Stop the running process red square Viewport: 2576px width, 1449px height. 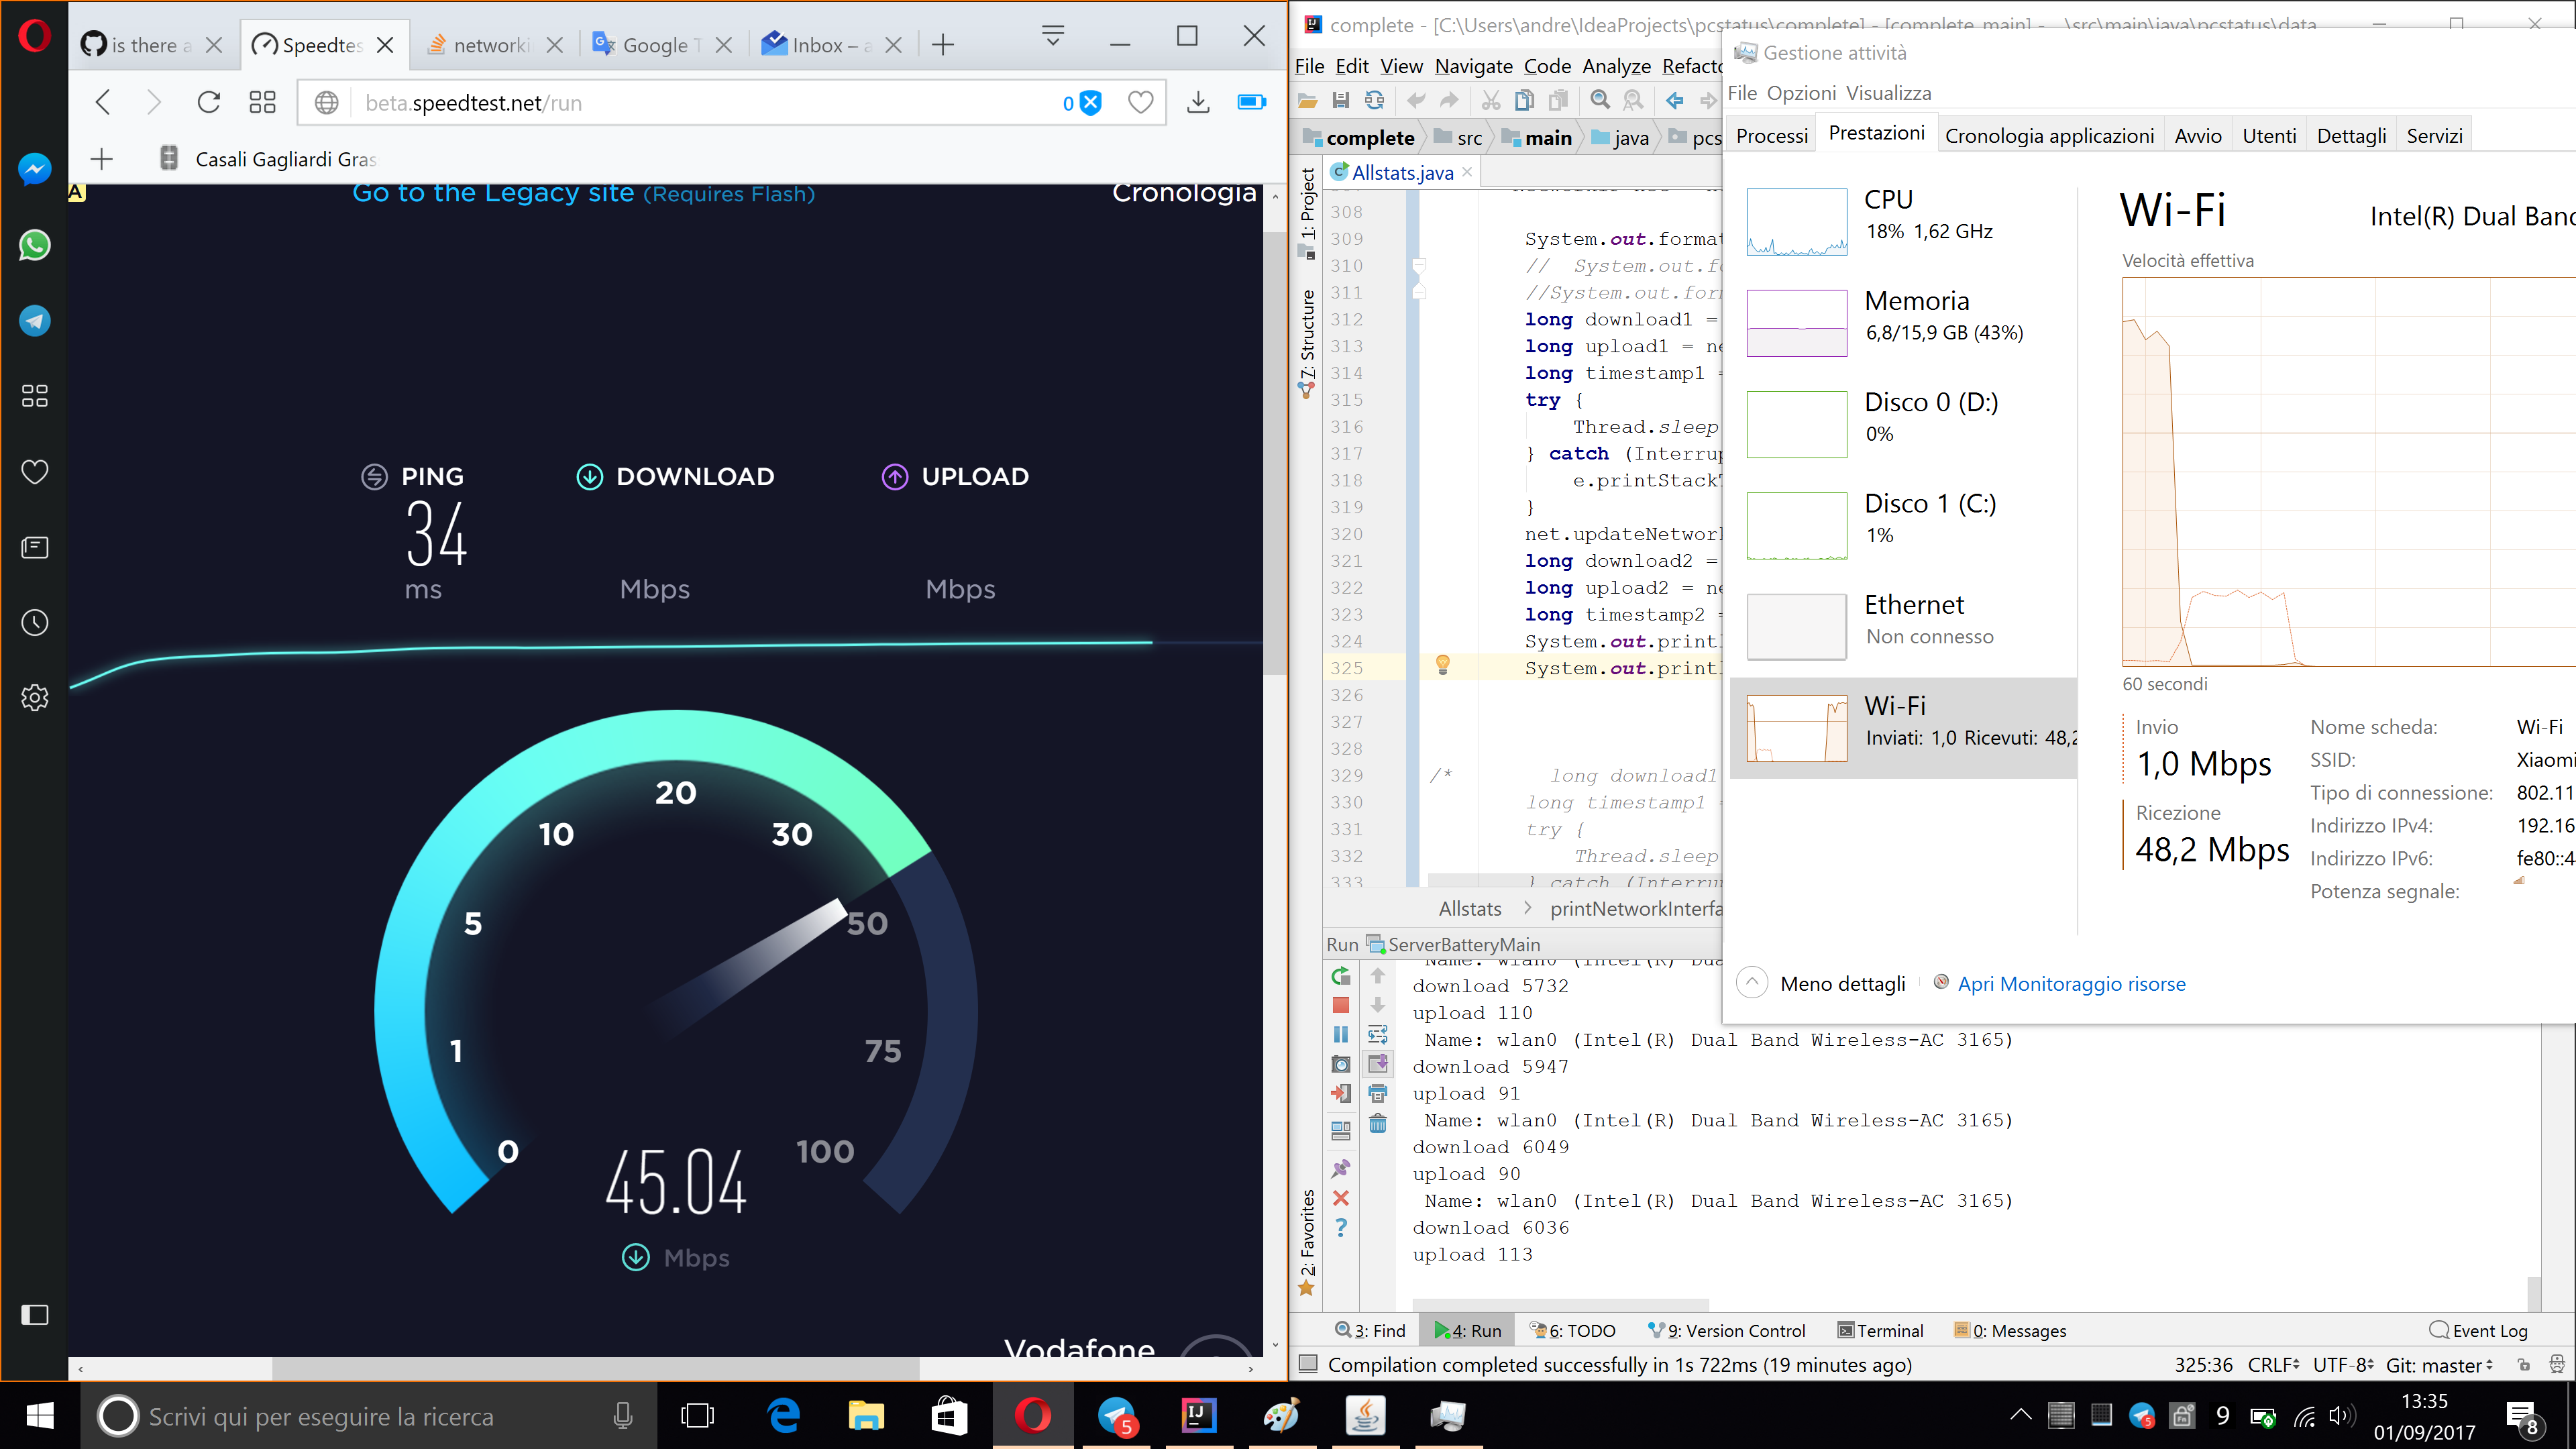(x=1341, y=1005)
